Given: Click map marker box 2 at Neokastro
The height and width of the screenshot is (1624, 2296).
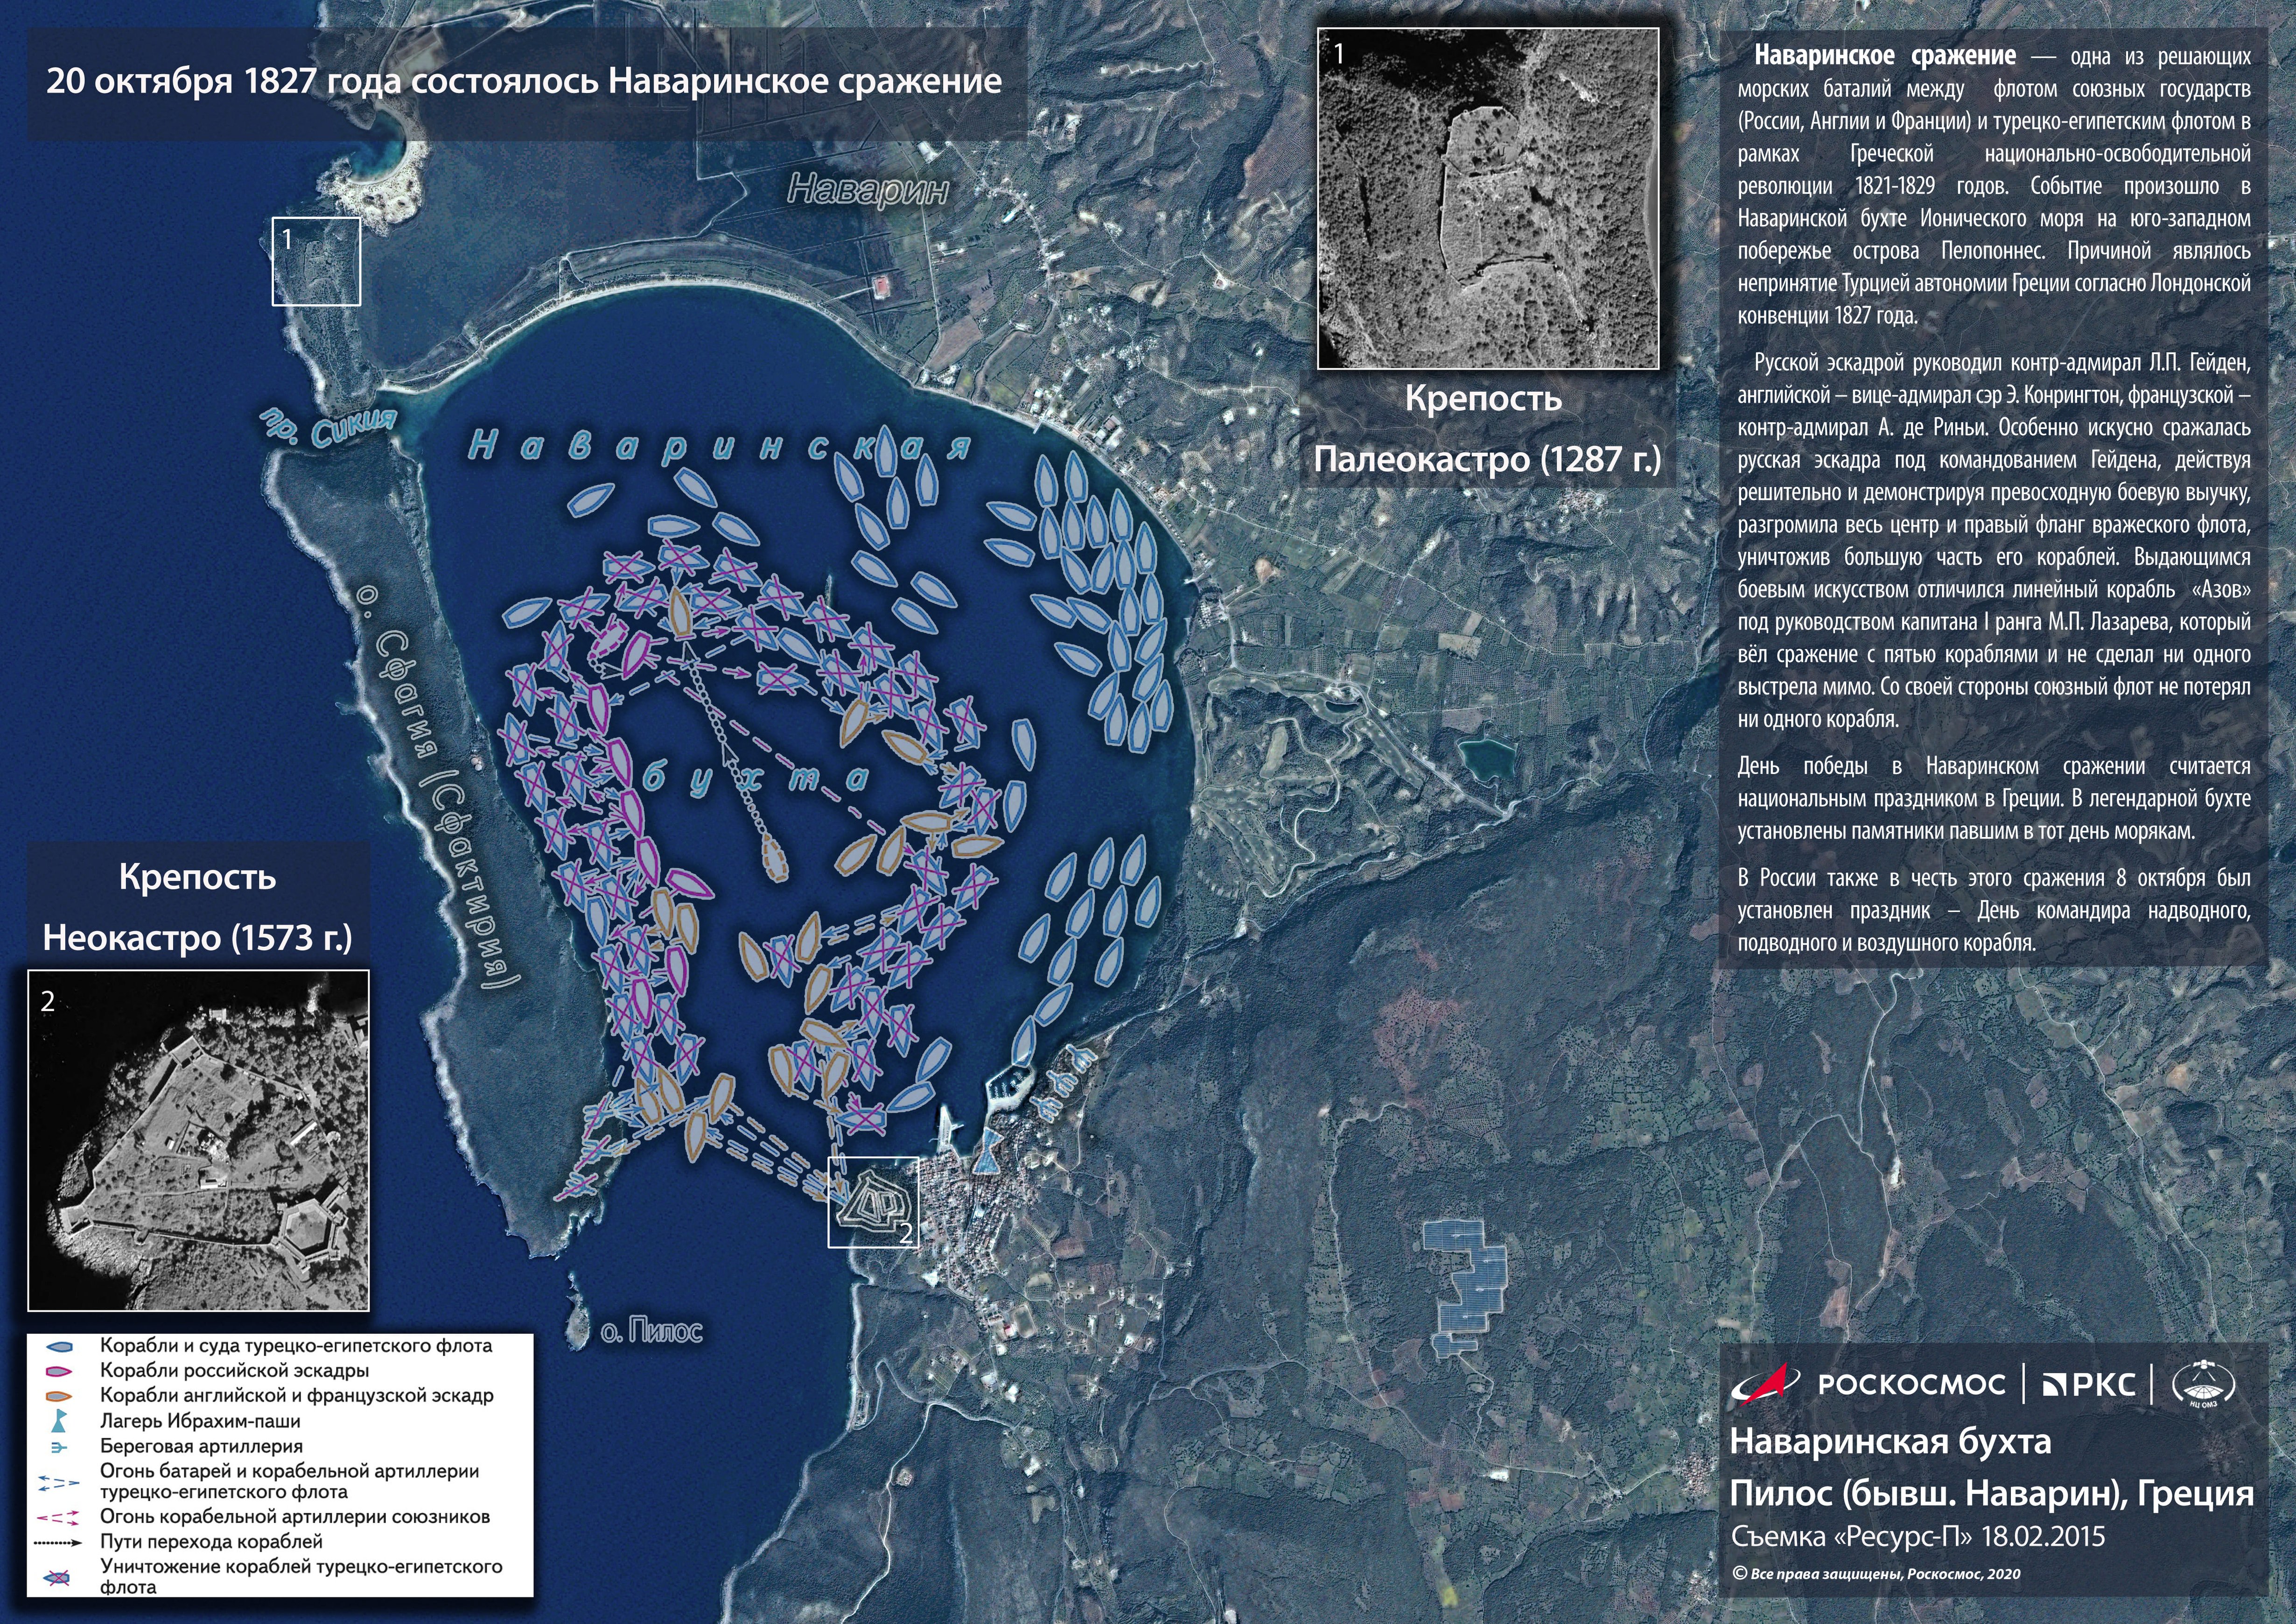Looking at the screenshot, I should pyautogui.click(x=873, y=1202).
